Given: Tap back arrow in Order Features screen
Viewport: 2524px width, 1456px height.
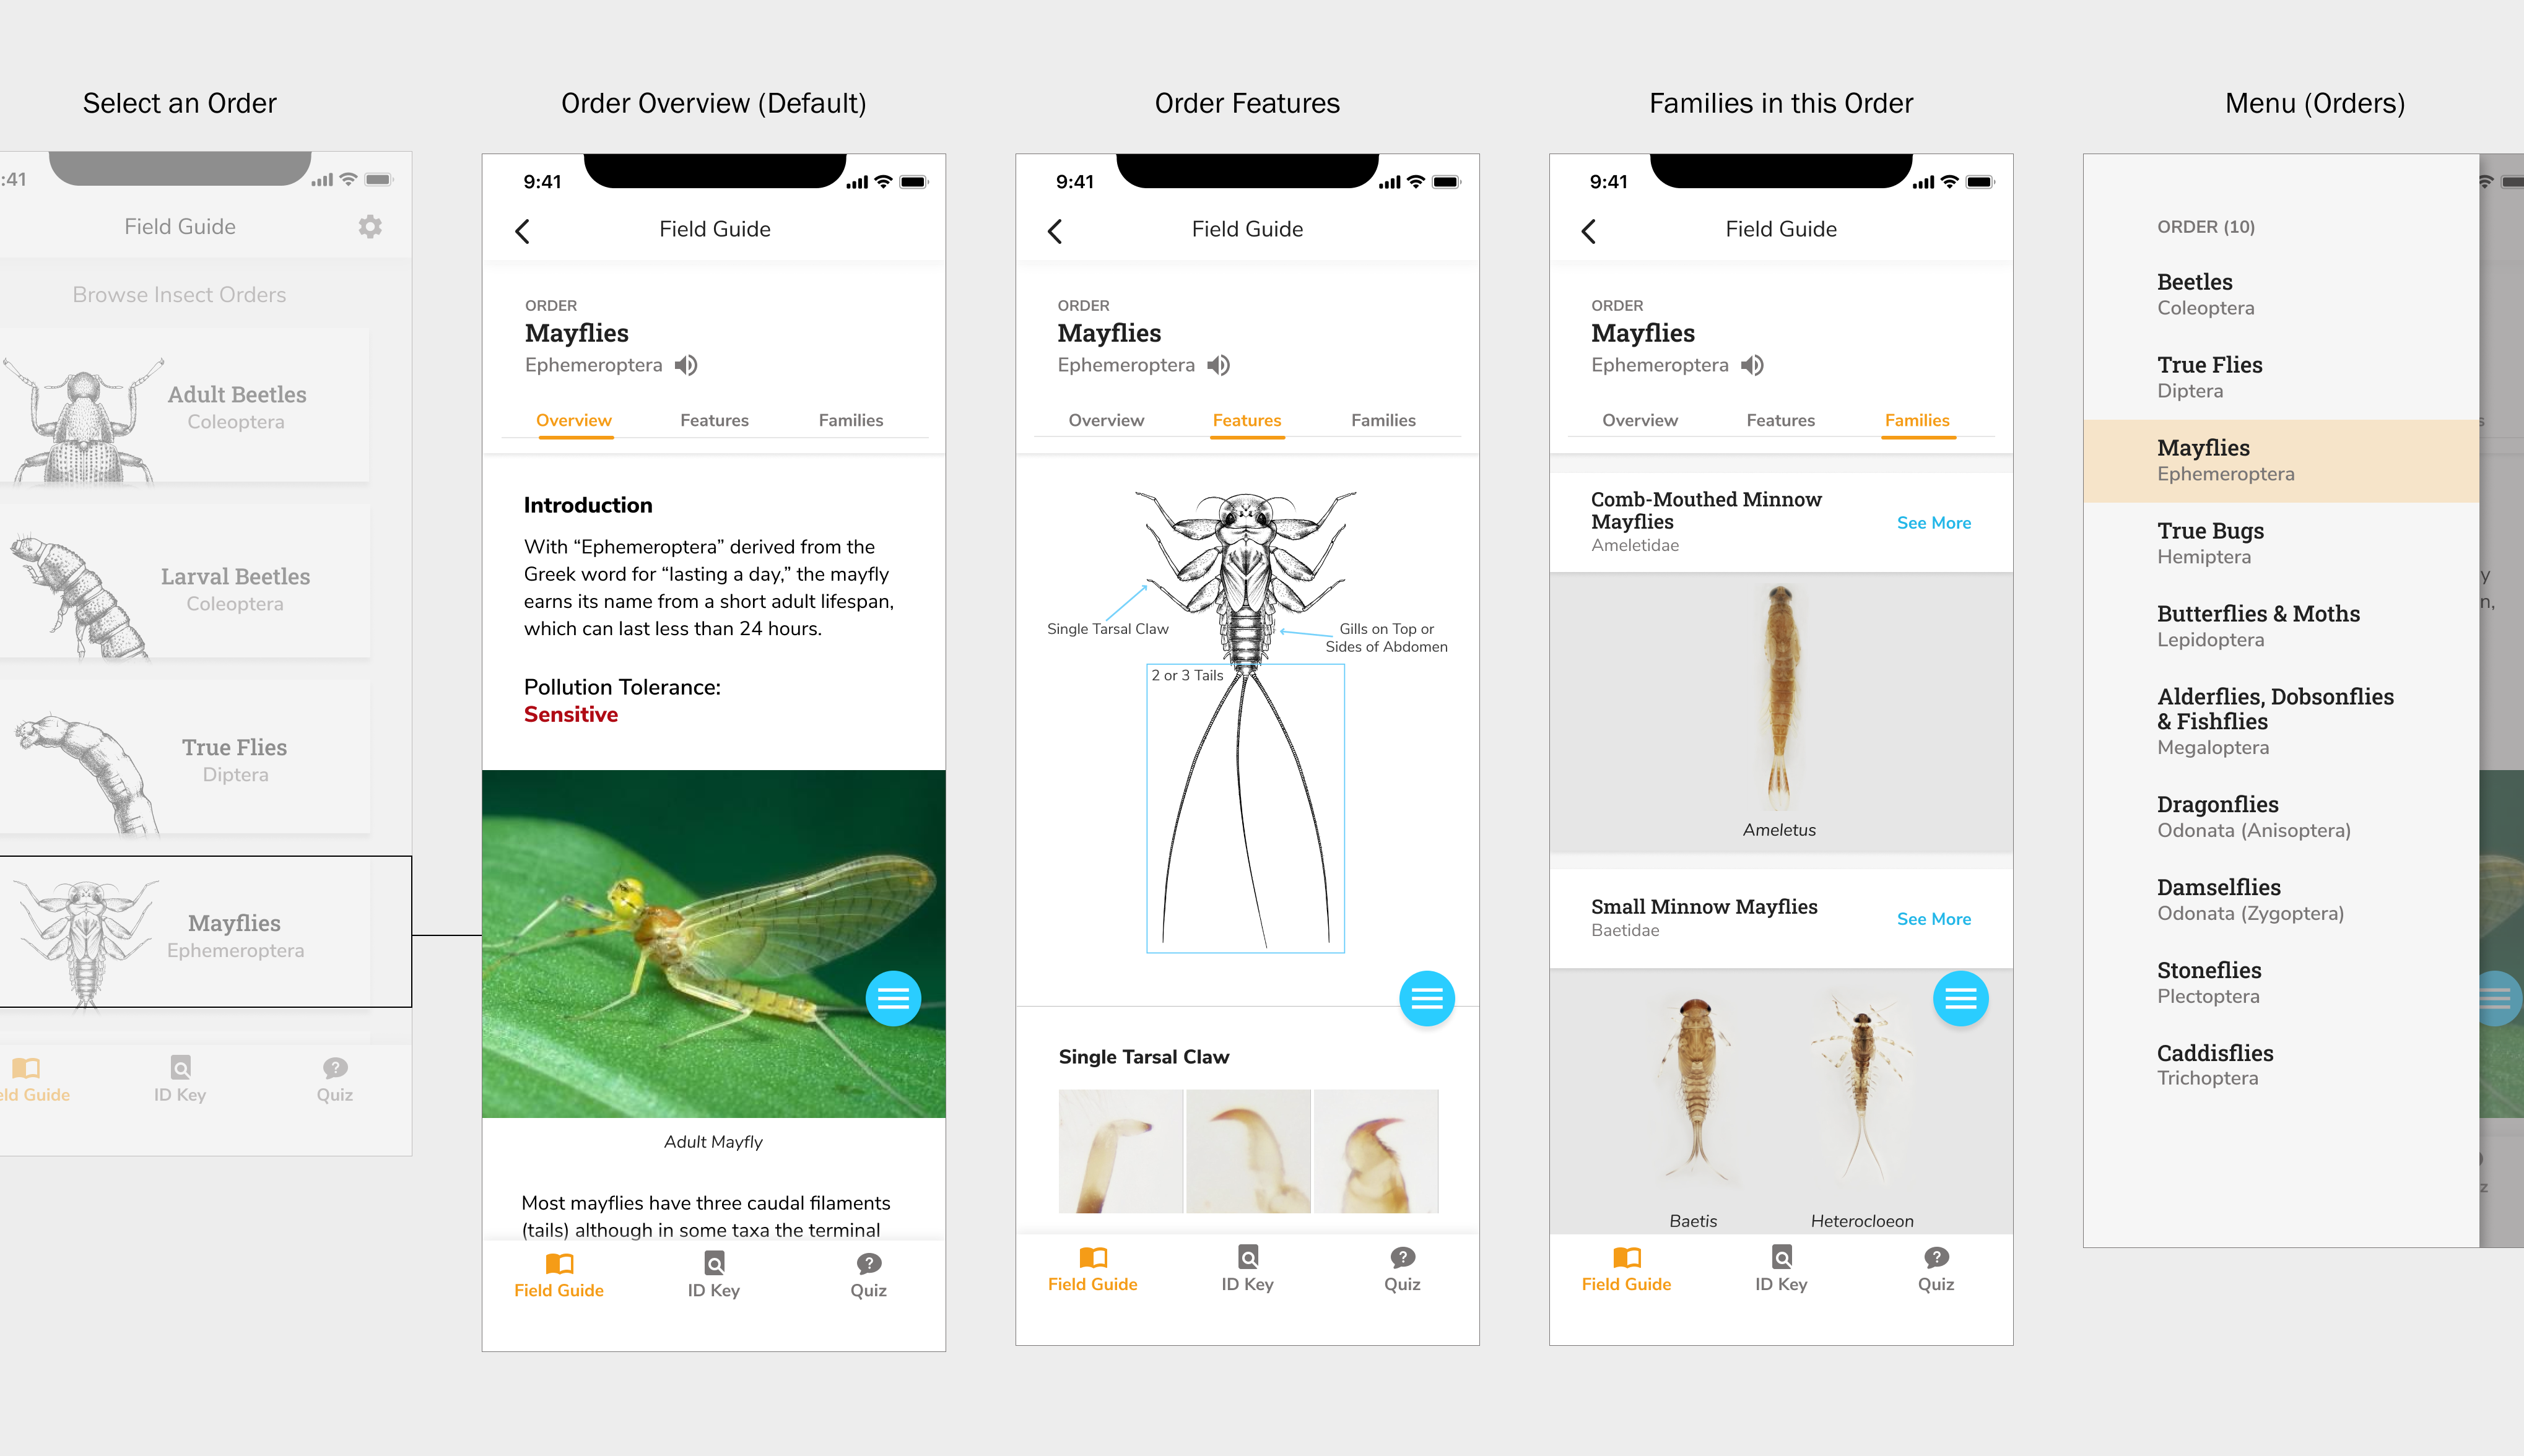Looking at the screenshot, I should pos(1055,231).
